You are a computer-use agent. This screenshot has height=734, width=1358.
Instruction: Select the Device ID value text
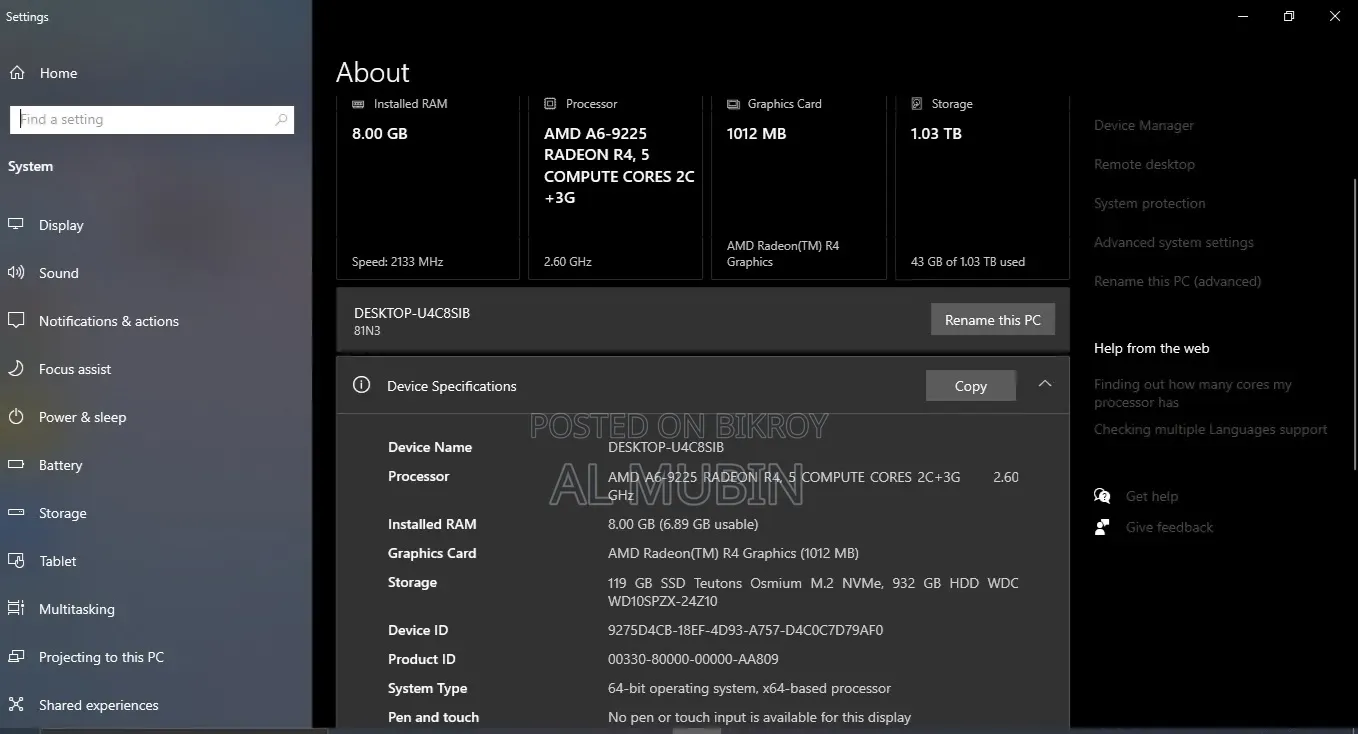pos(746,630)
